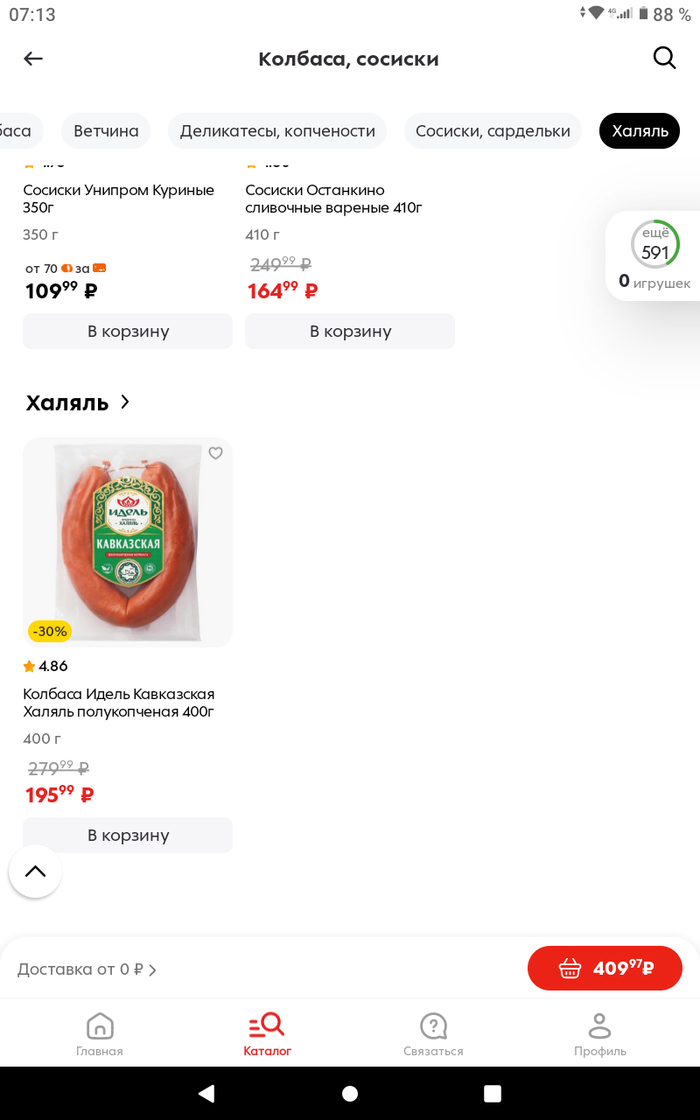Add Сосиски Унипром Куриные to cart
Screen dimensions: 700x1120
(x=128, y=331)
